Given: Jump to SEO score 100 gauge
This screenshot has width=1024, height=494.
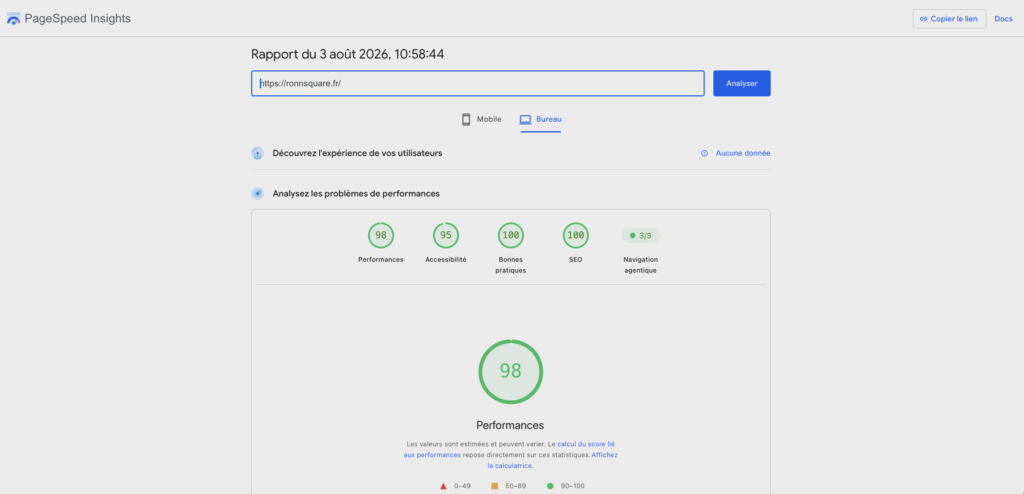Looking at the screenshot, I should (575, 235).
